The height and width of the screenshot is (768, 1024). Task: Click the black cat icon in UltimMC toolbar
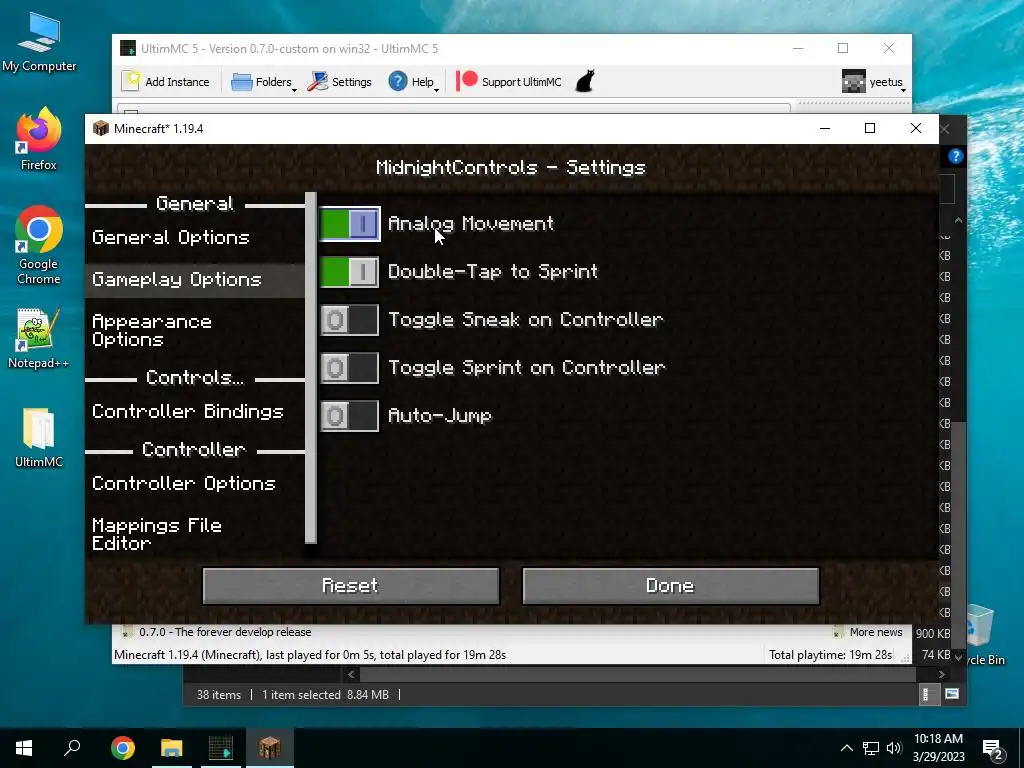tap(585, 82)
